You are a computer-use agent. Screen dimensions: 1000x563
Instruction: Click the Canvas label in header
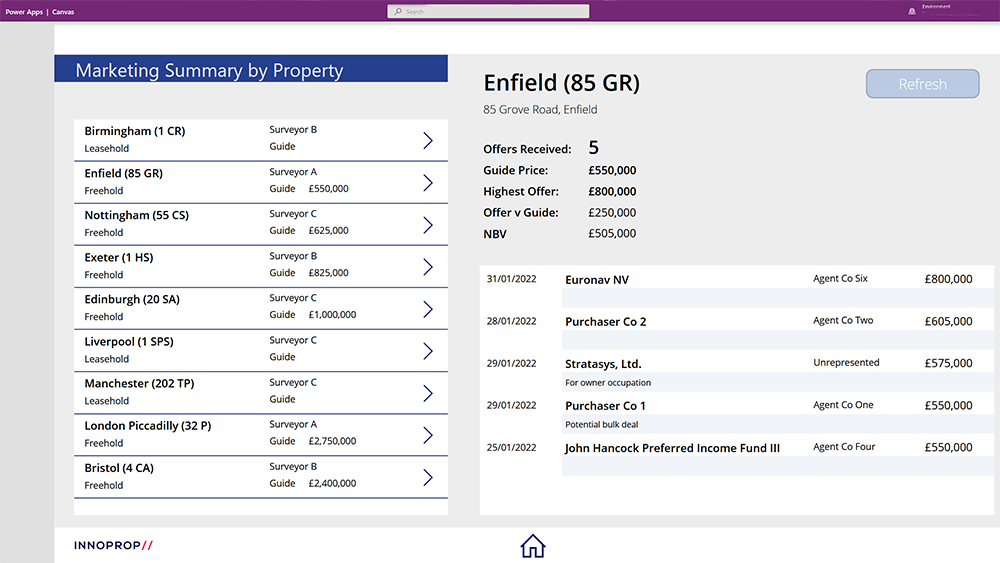(x=63, y=11)
